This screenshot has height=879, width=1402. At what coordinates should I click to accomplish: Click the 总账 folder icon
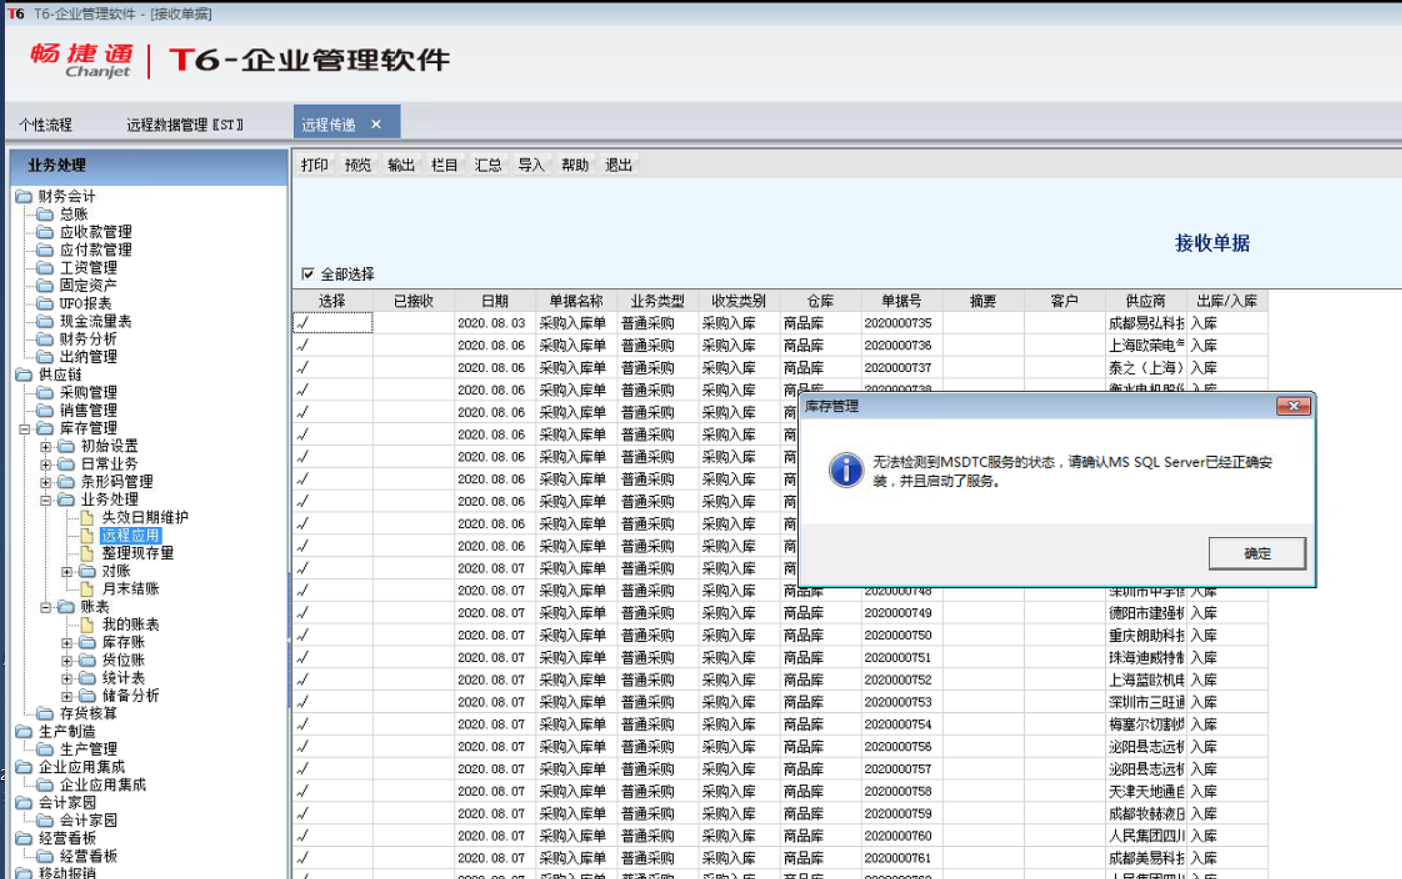45,214
